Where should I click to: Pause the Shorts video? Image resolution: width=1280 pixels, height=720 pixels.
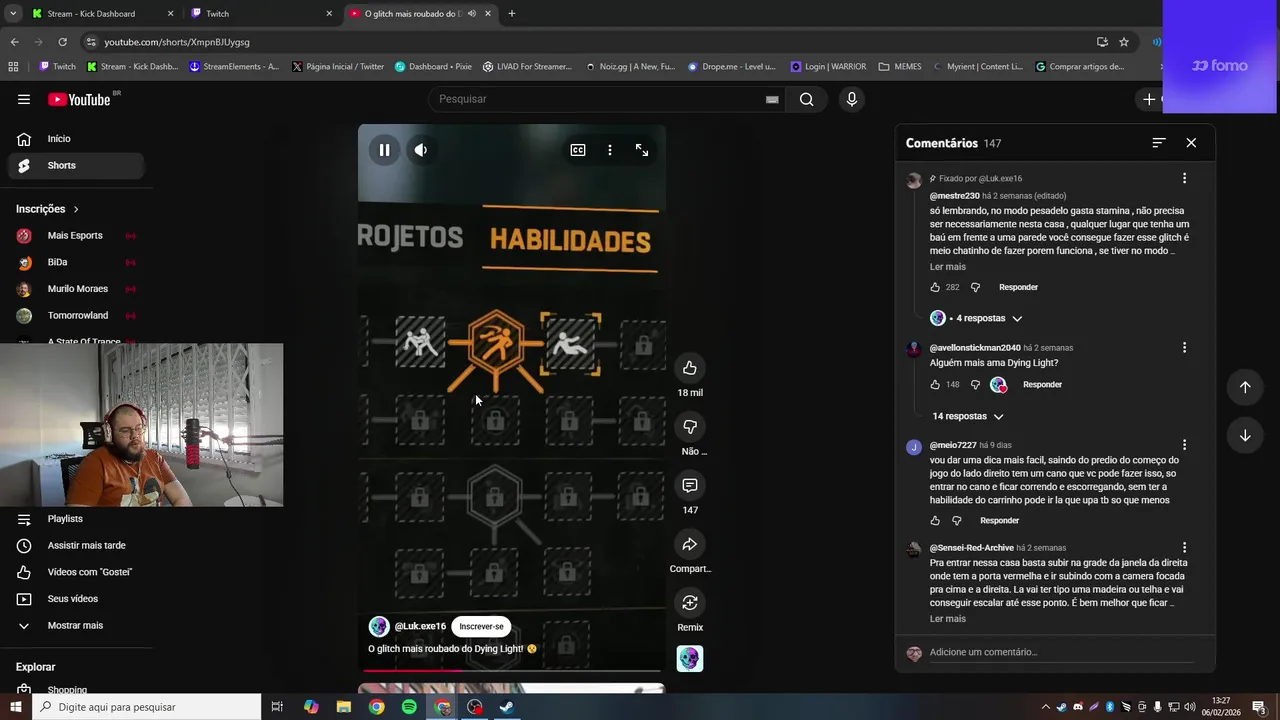click(384, 150)
